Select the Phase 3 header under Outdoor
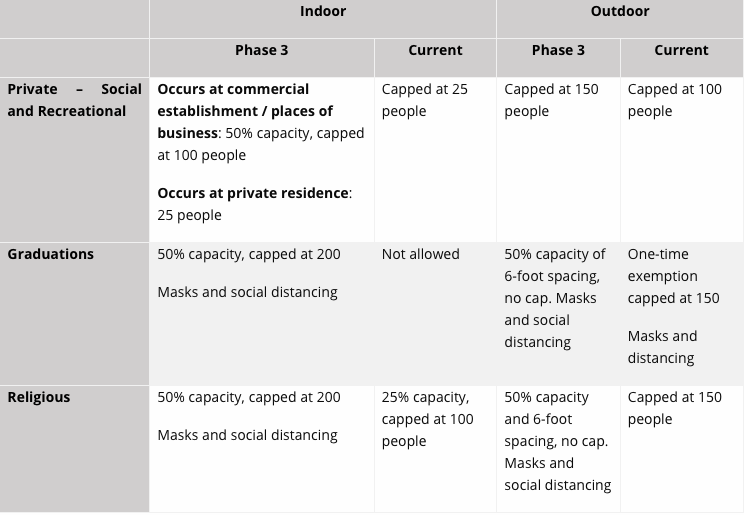The width and height of the screenshot is (744, 515). coord(558,50)
